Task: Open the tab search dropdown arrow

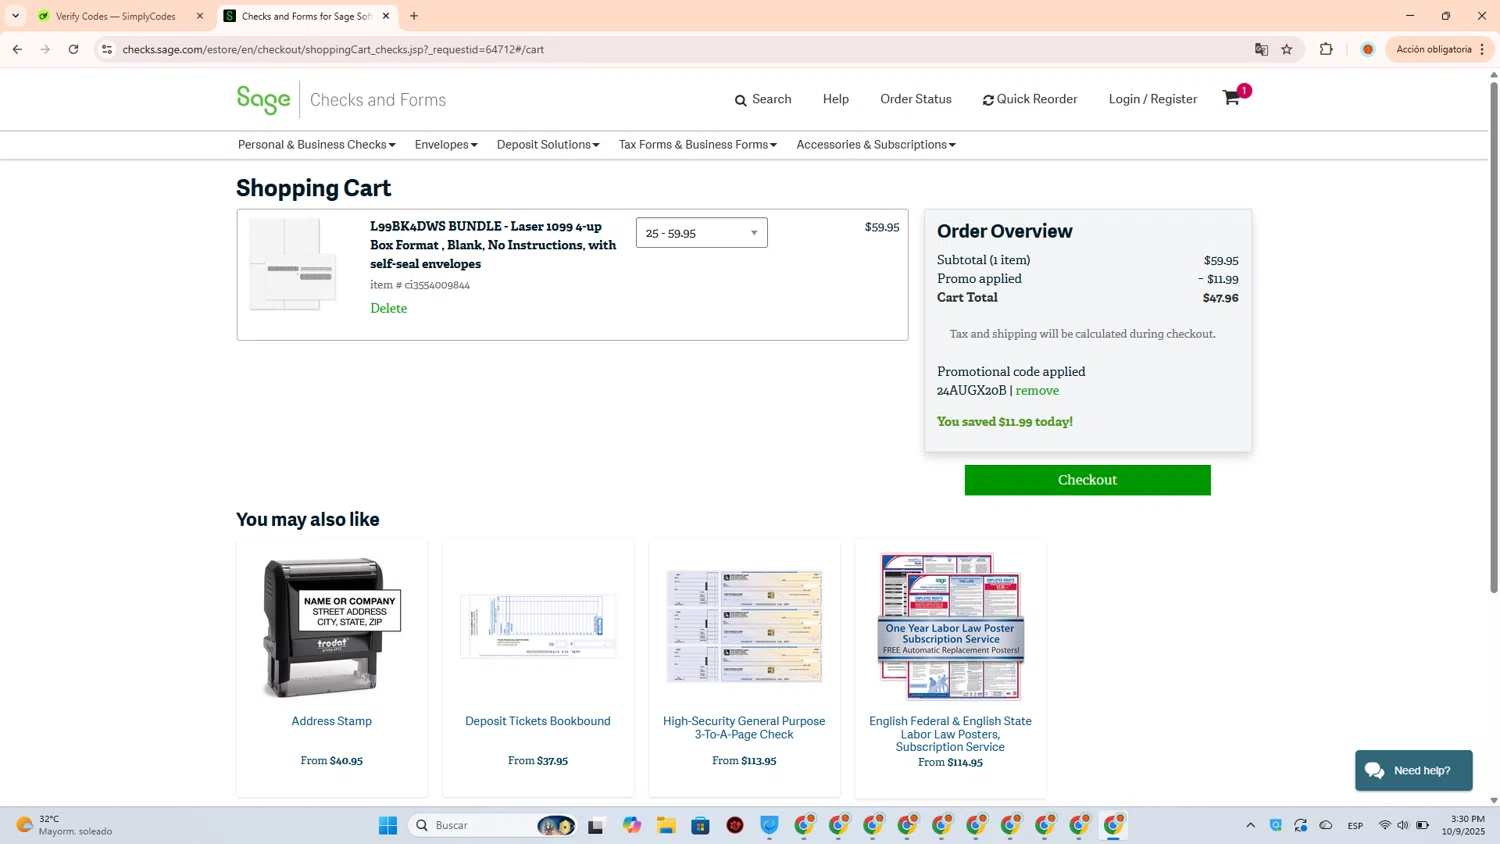Action: point(16,16)
